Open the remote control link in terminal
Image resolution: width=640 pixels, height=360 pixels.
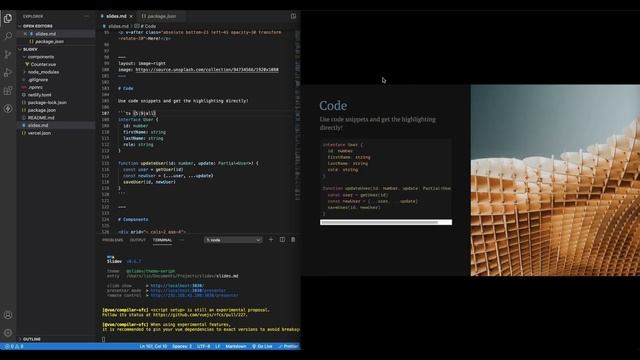pos(194,295)
